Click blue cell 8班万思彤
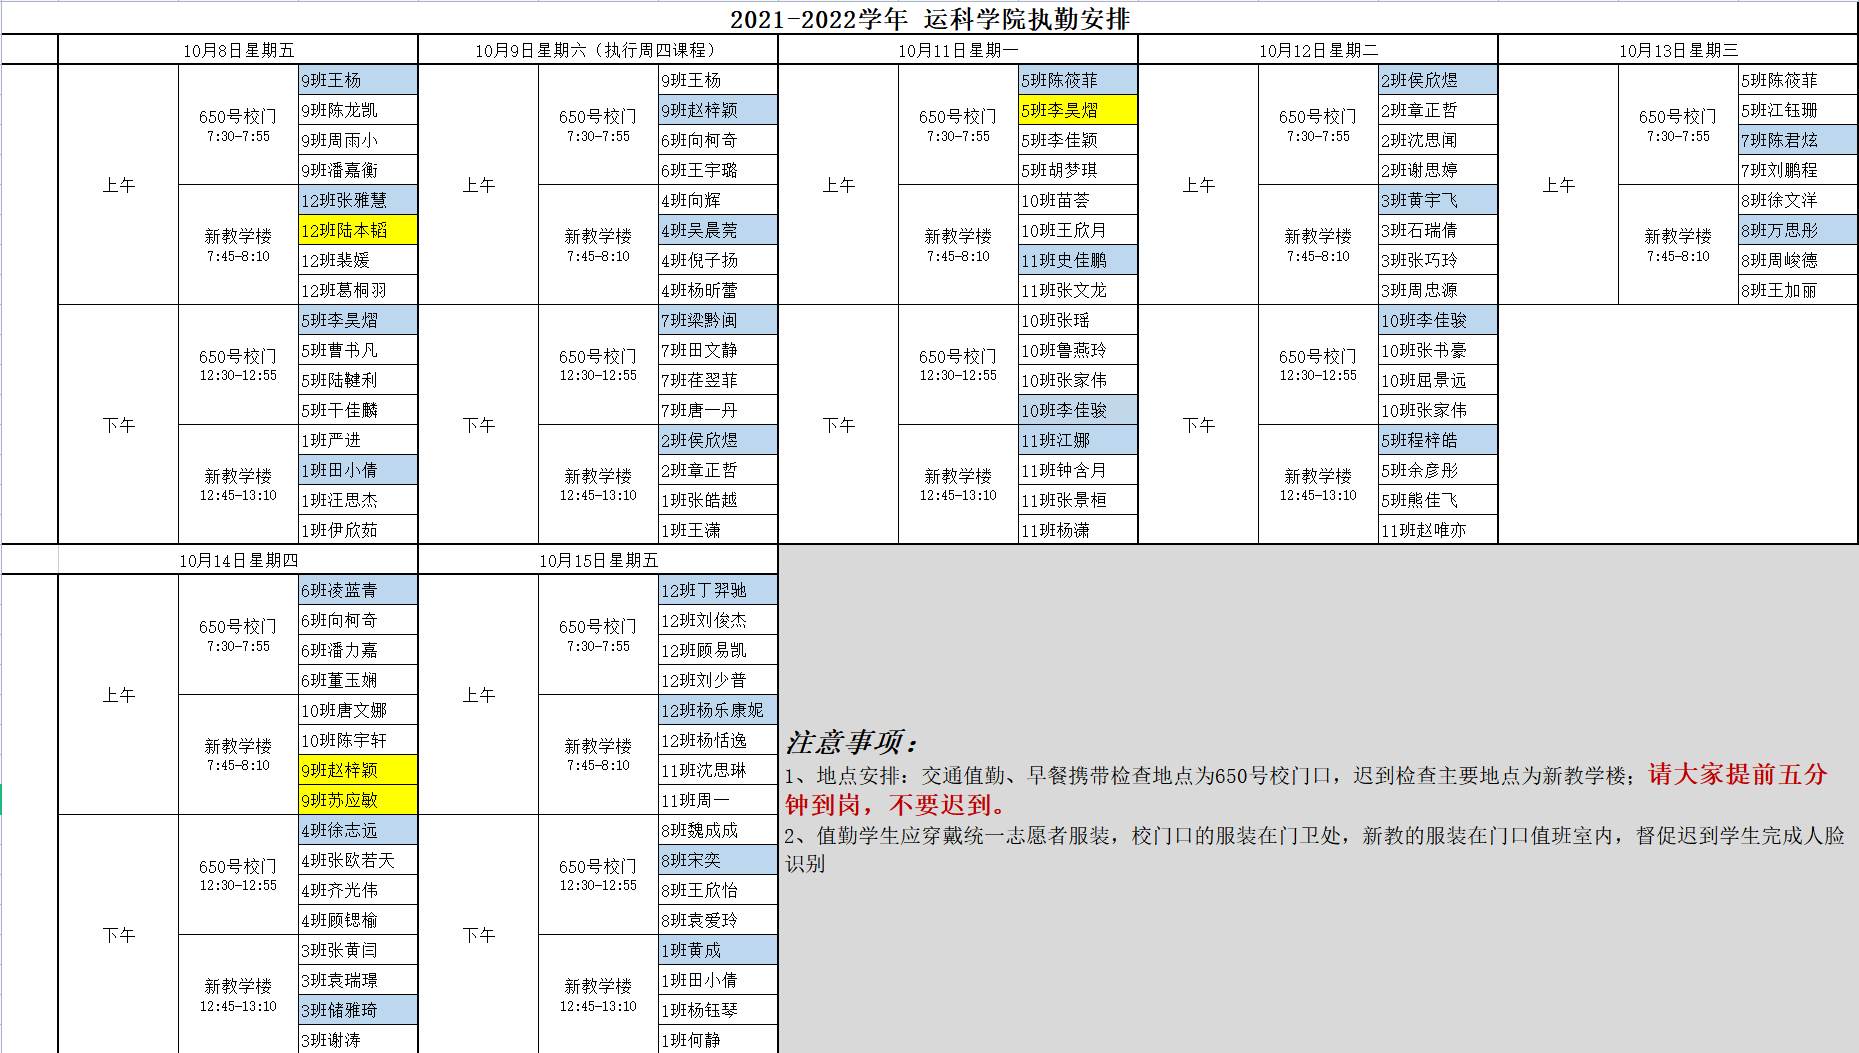1859x1053 pixels. point(1796,230)
